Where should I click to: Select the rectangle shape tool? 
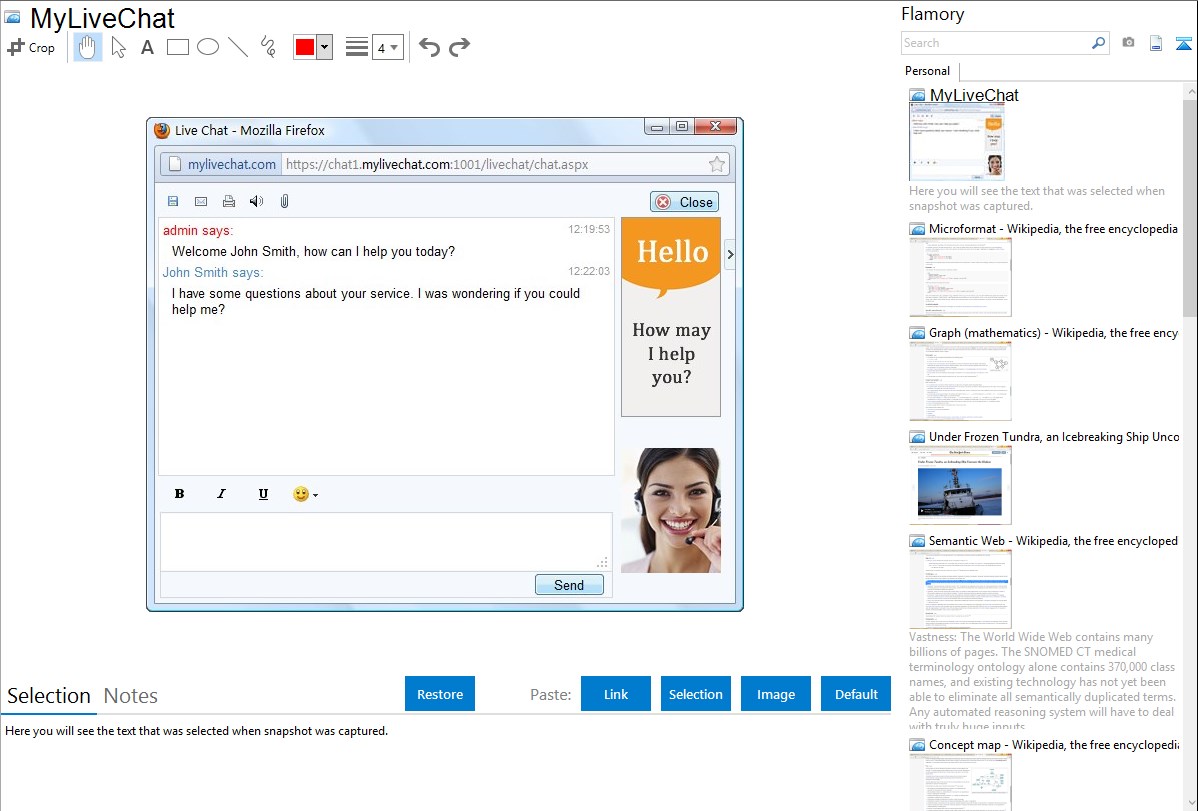(x=177, y=47)
